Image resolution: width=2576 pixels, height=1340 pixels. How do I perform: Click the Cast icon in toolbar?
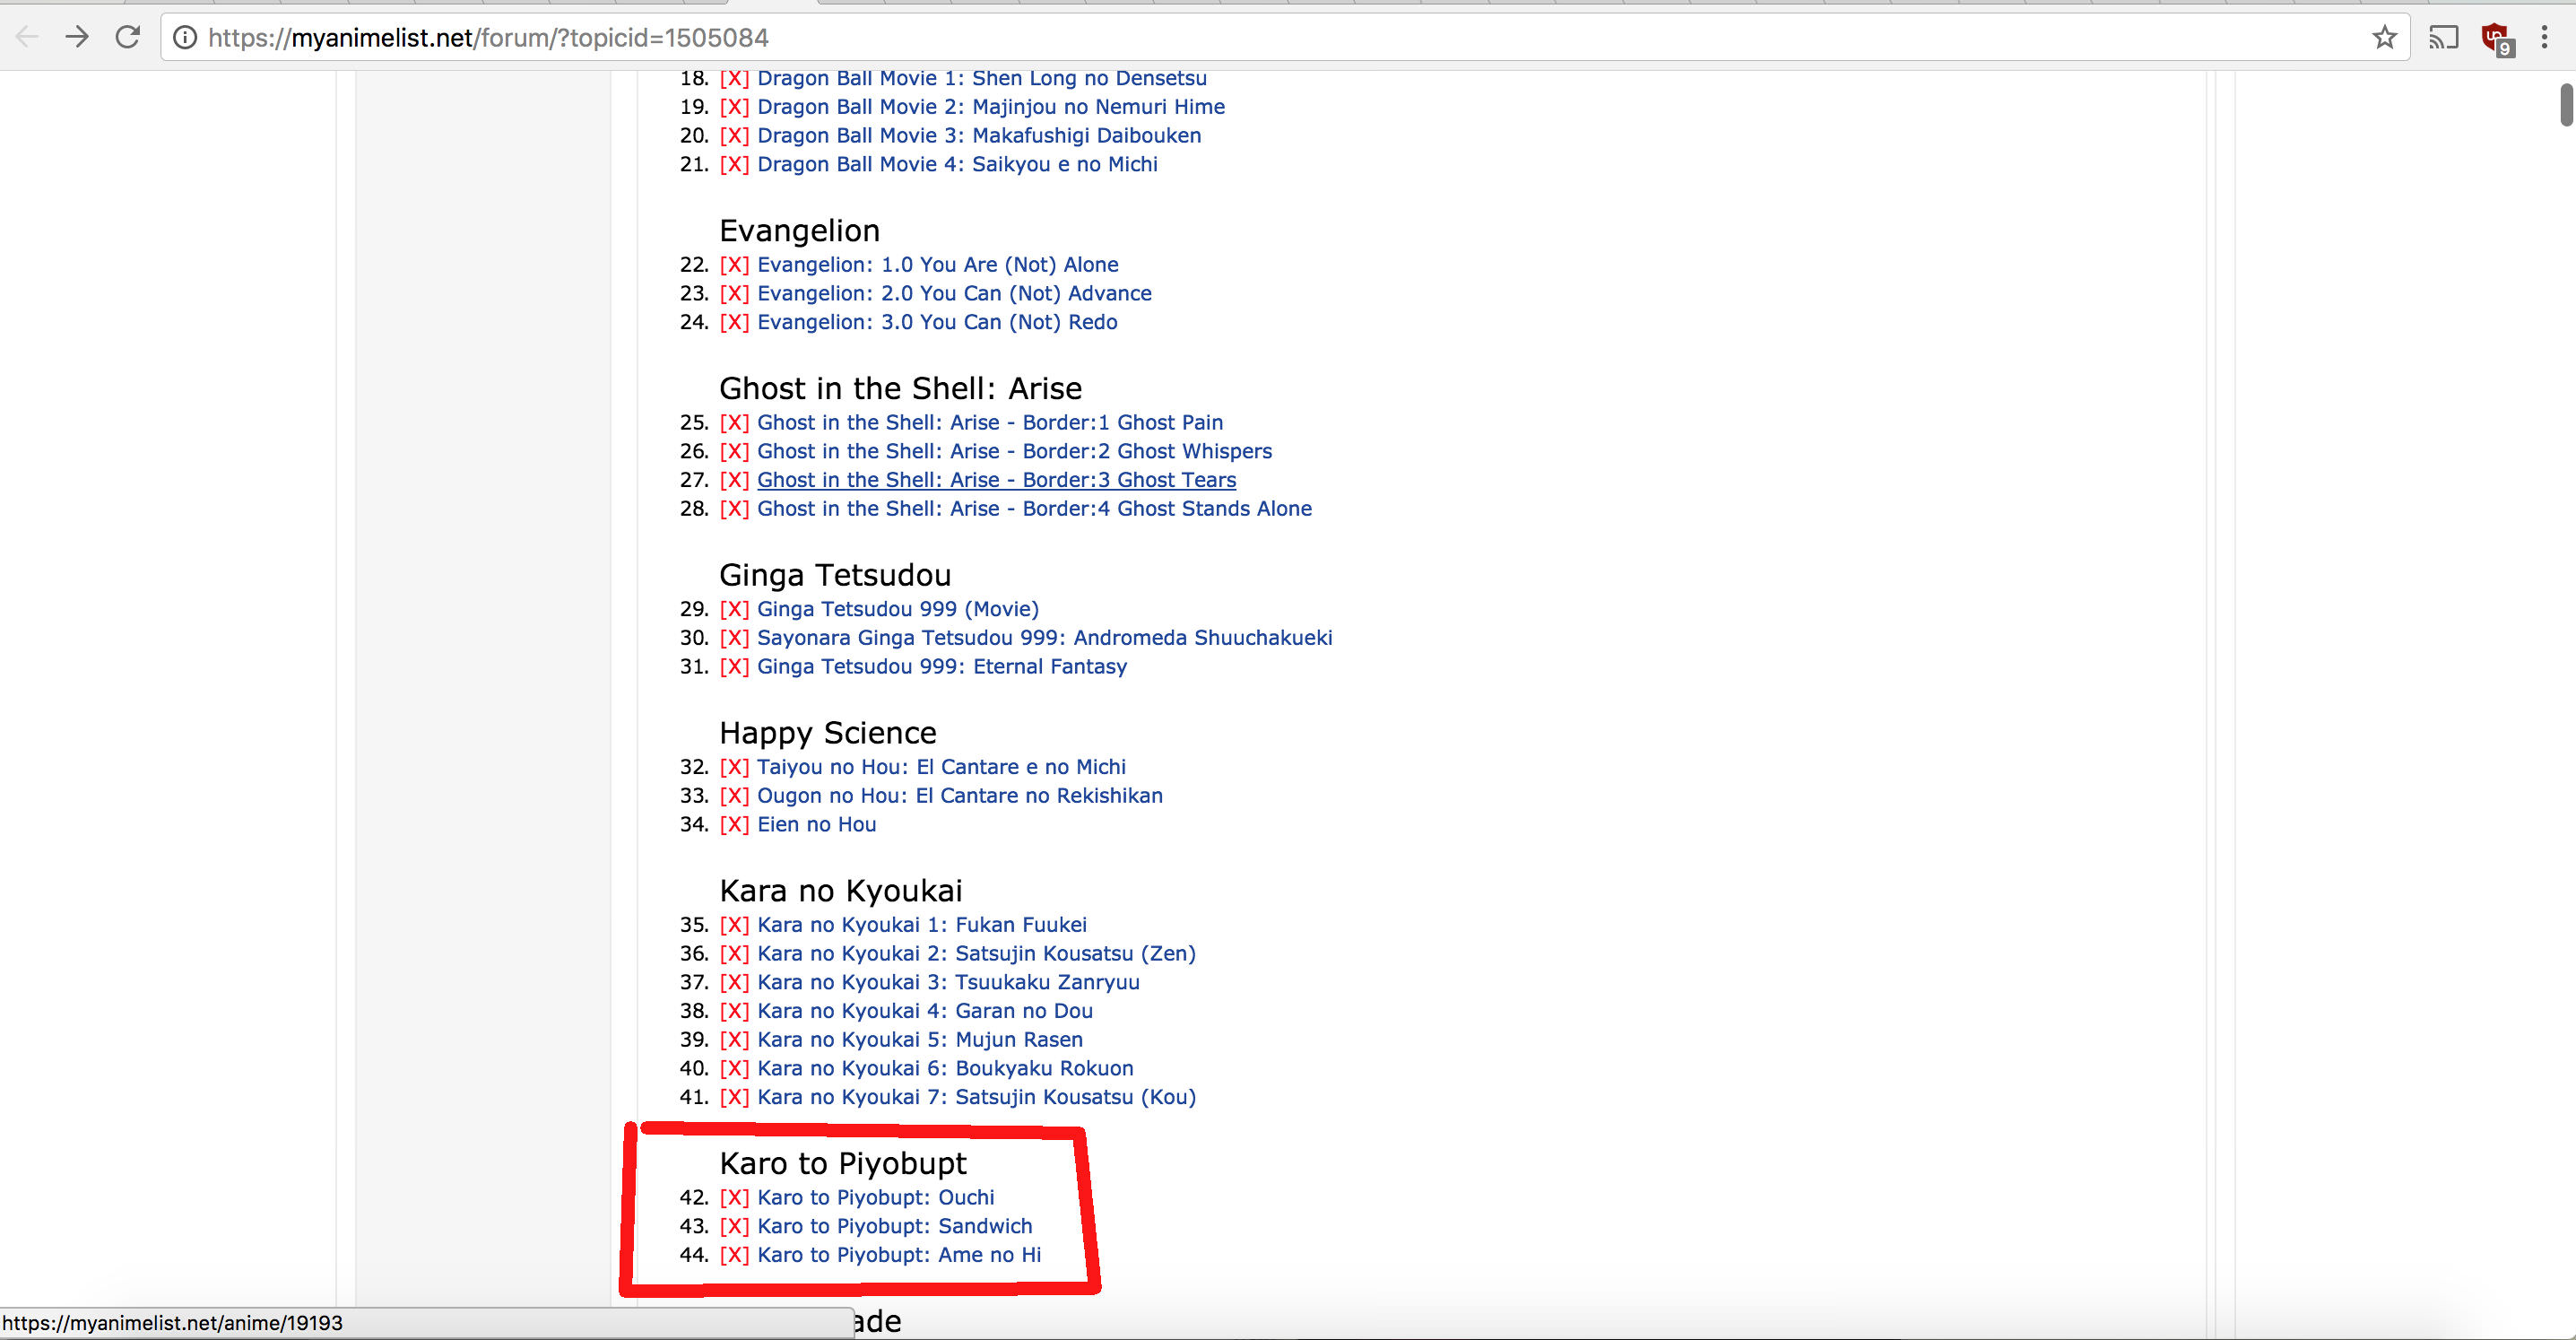coord(2443,38)
